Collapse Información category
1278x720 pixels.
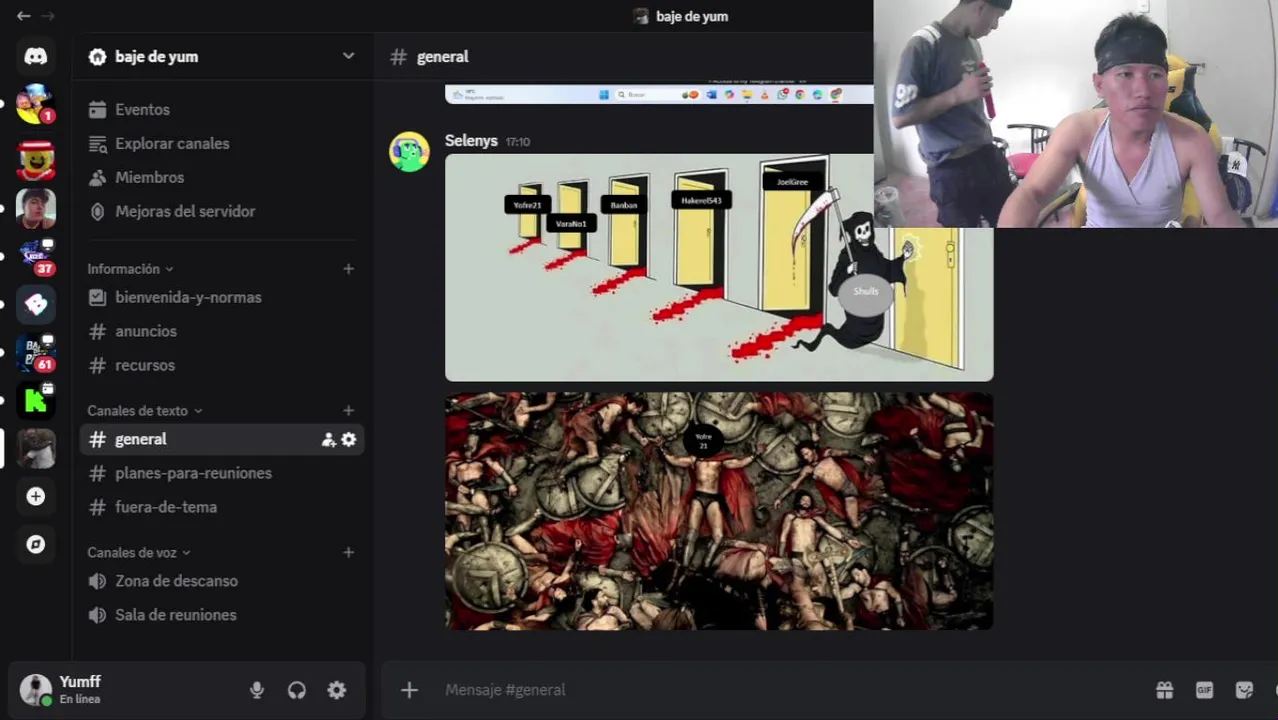(130, 269)
